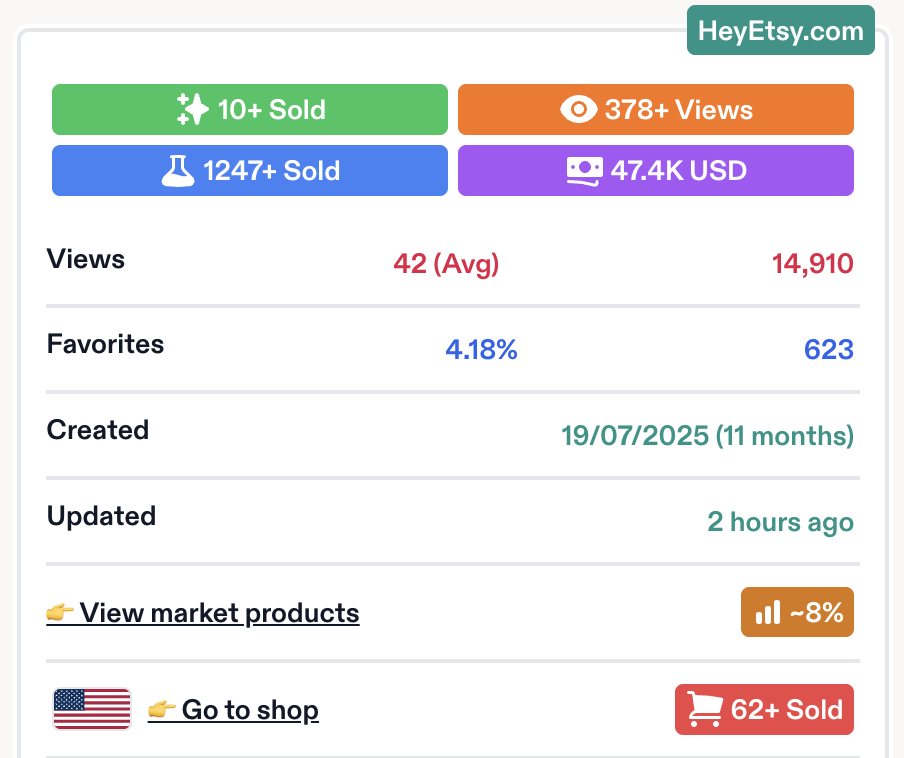The height and width of the screenshot is (758, 904).
Task: Open the View market products link
Action: (x=203, y=613)
